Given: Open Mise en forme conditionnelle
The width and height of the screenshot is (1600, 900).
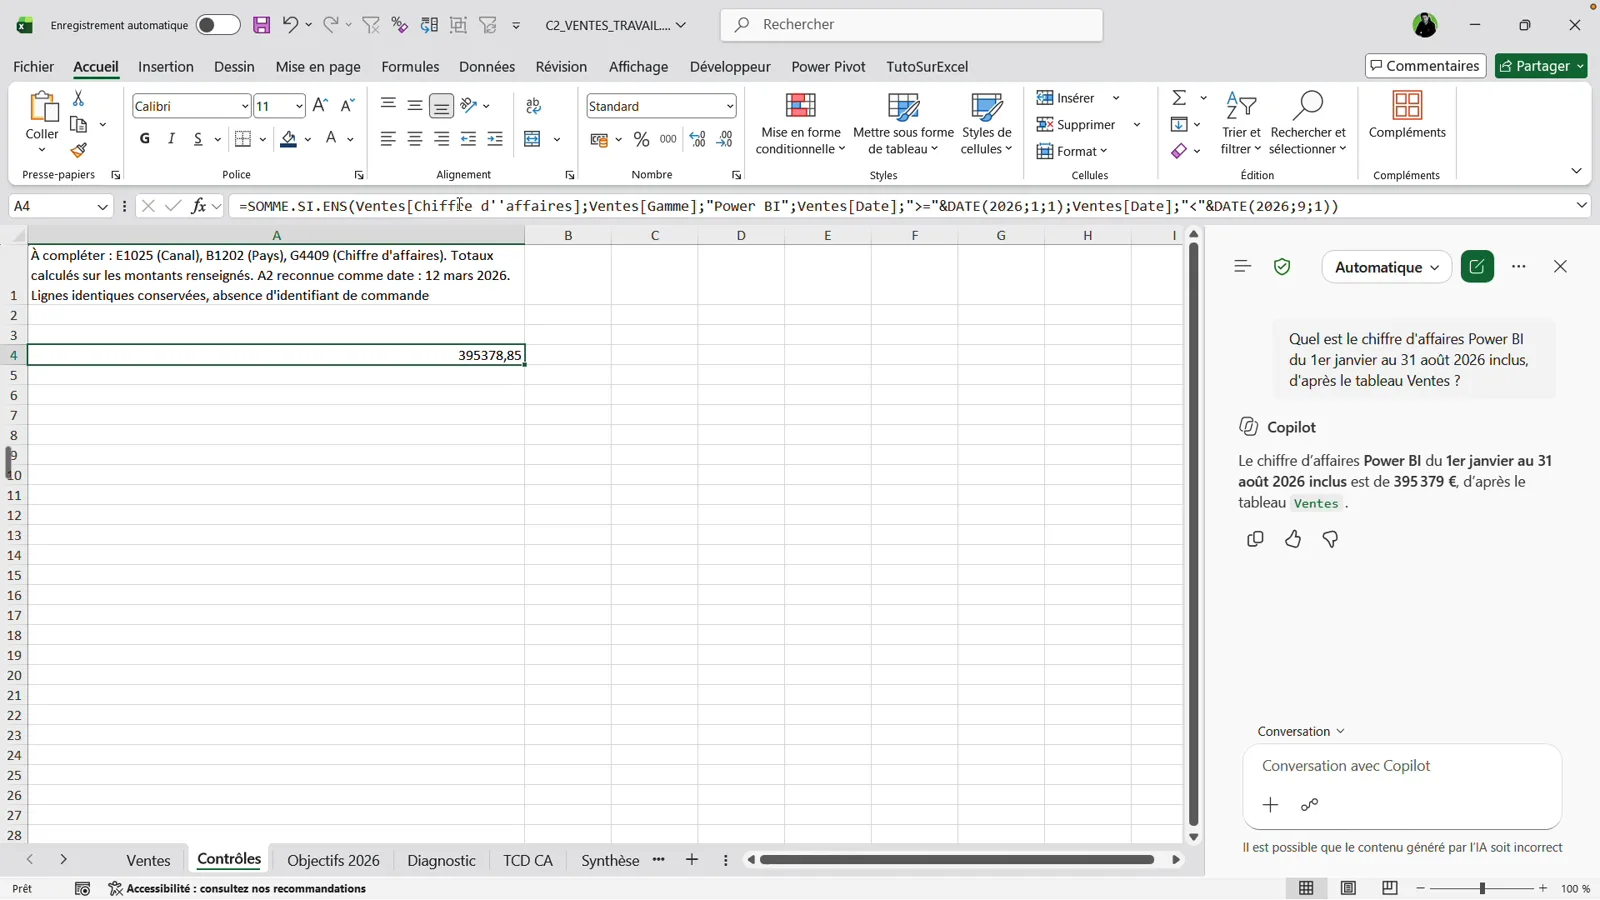Looking at the screenshot, I should click(x=800, y=124).
